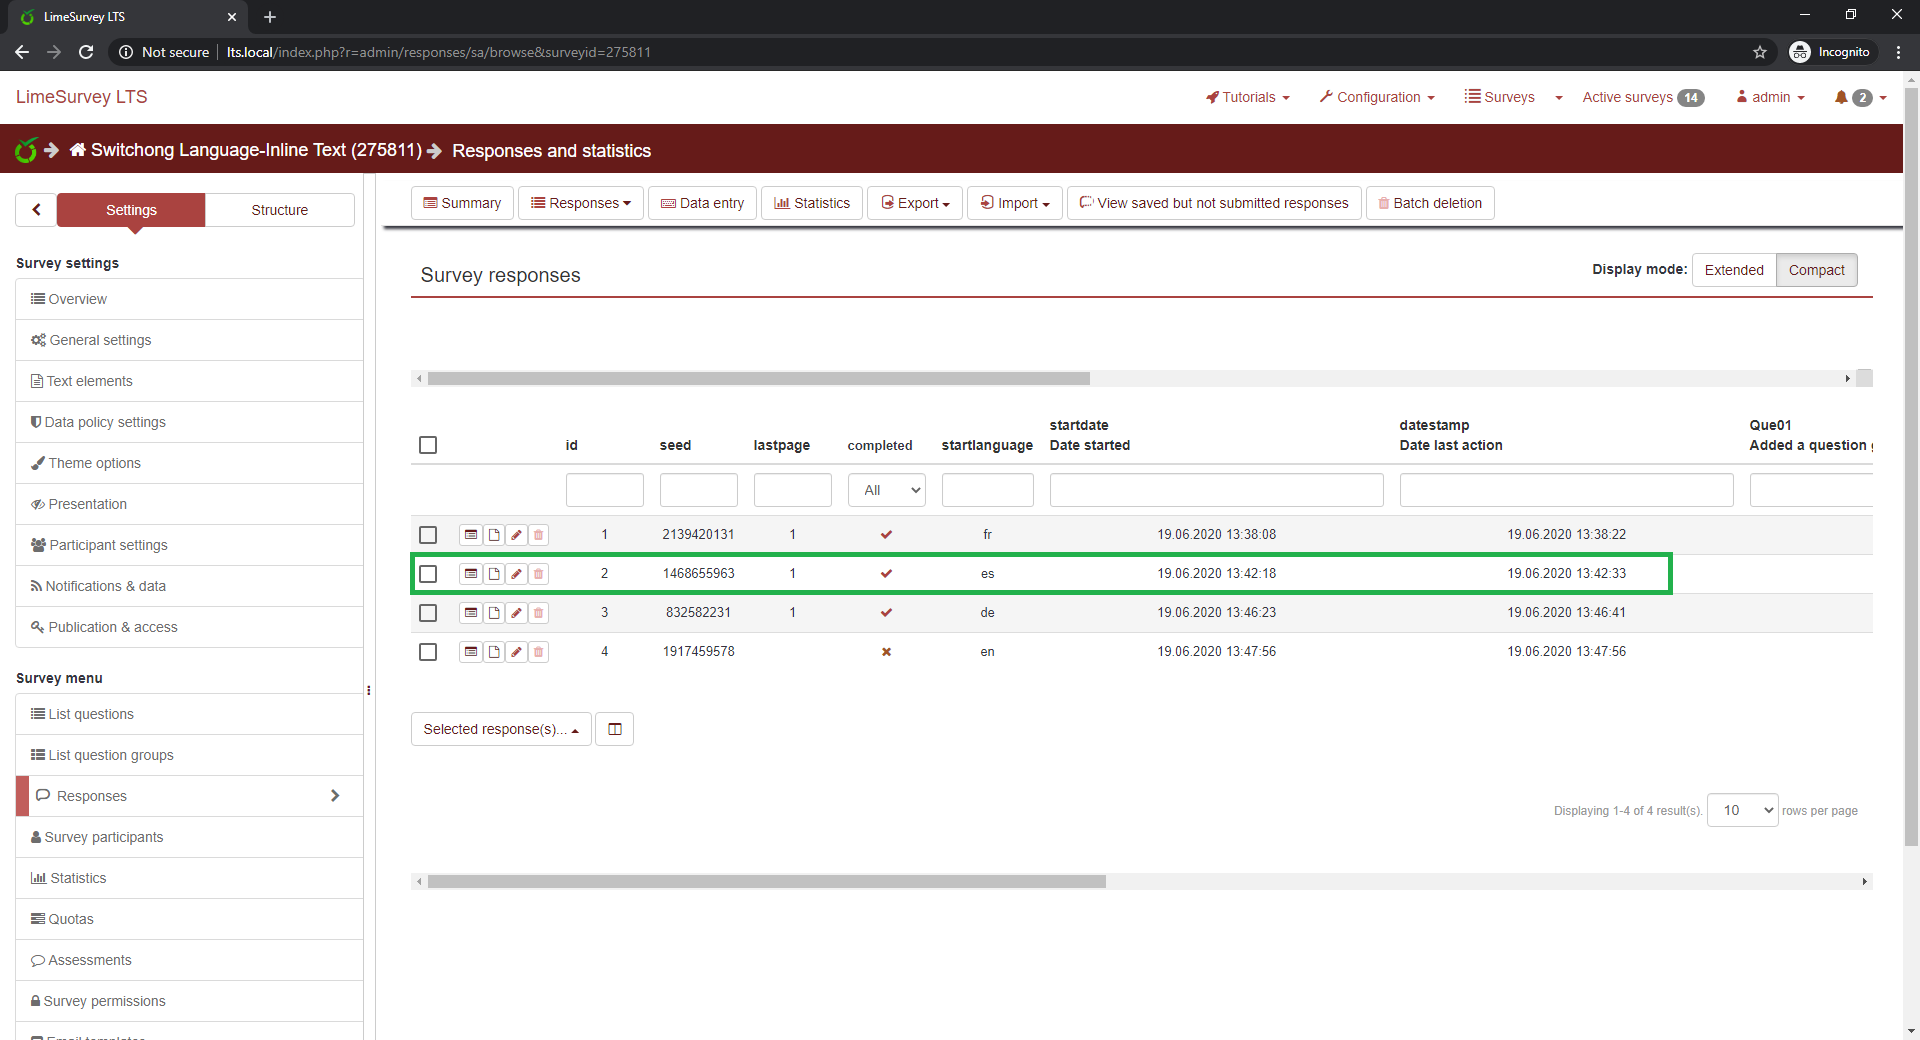Switch to the Structure tab
1920x1040 pixels.
(279, 210)
